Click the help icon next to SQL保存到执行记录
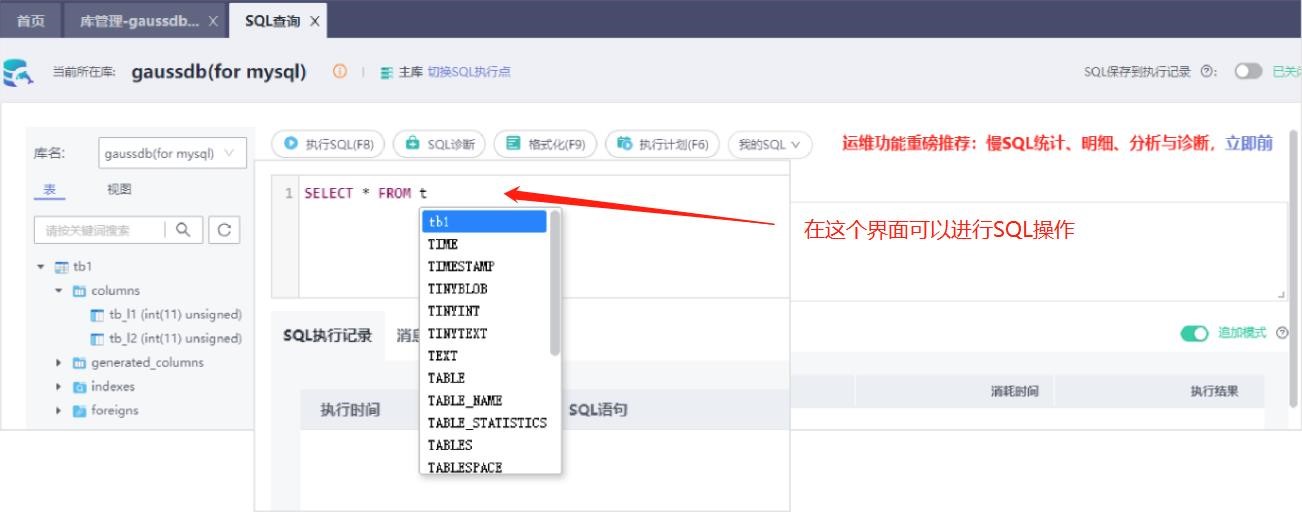1302x512 pixels. 1209,72
